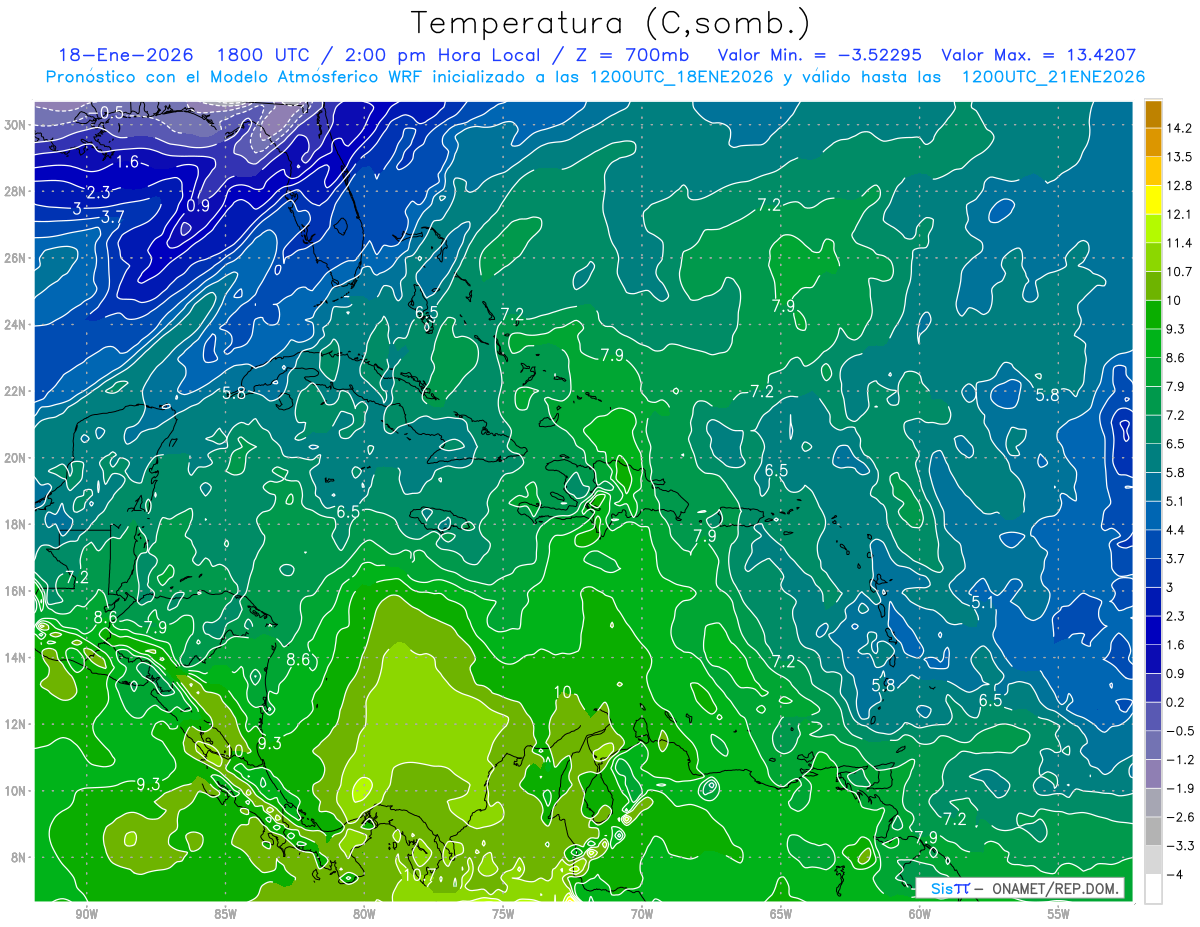Click the "1.6" contour label on map
This screenshot has height=927, width=1200.
[x=127, y=162]
